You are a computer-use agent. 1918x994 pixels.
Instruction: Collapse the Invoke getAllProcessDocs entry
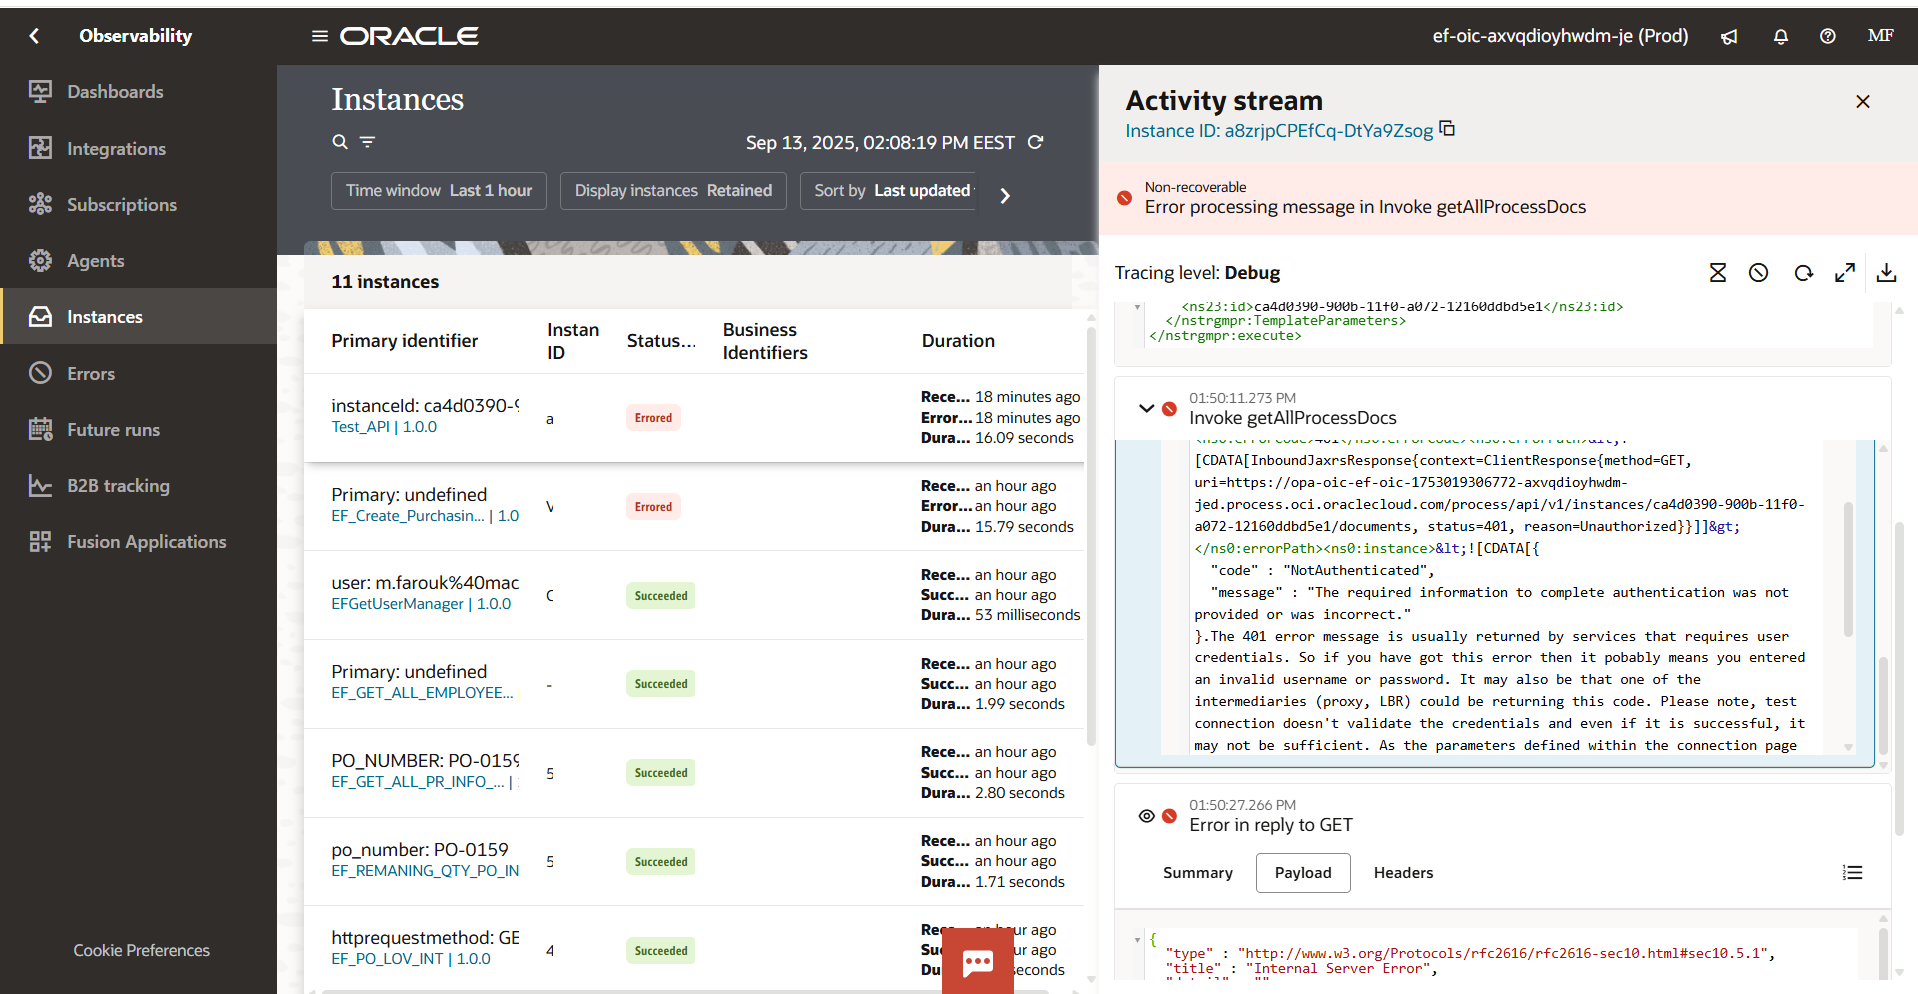(x=1145, y=408)
